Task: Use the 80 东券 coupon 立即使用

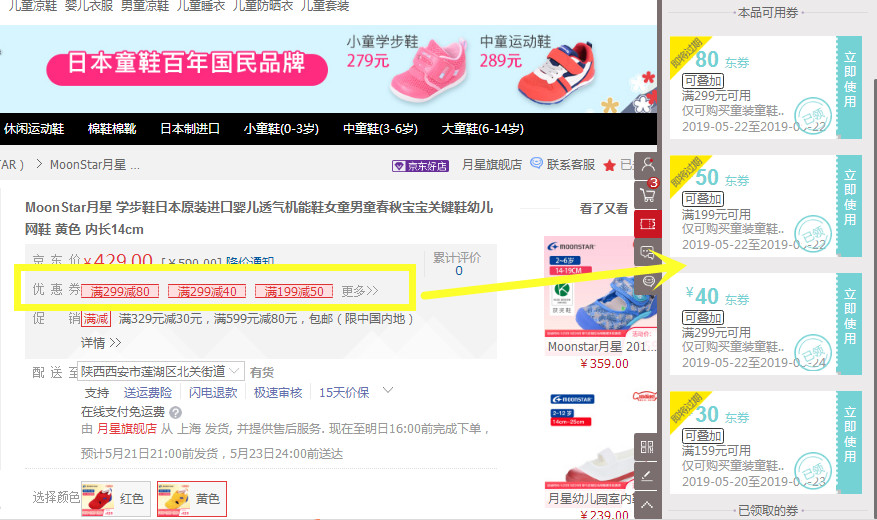Action: tap(850, 87)
